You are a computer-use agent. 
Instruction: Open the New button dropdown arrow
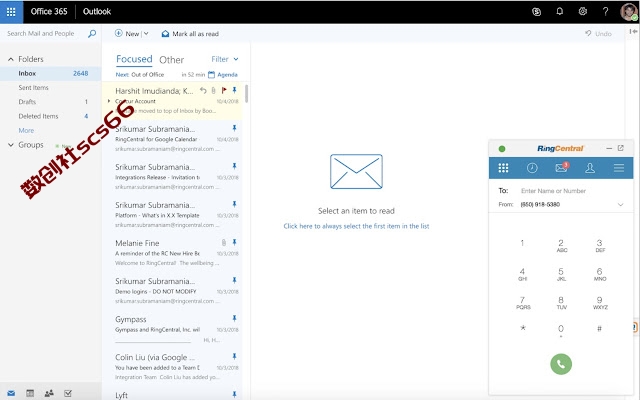pos(146,33)
